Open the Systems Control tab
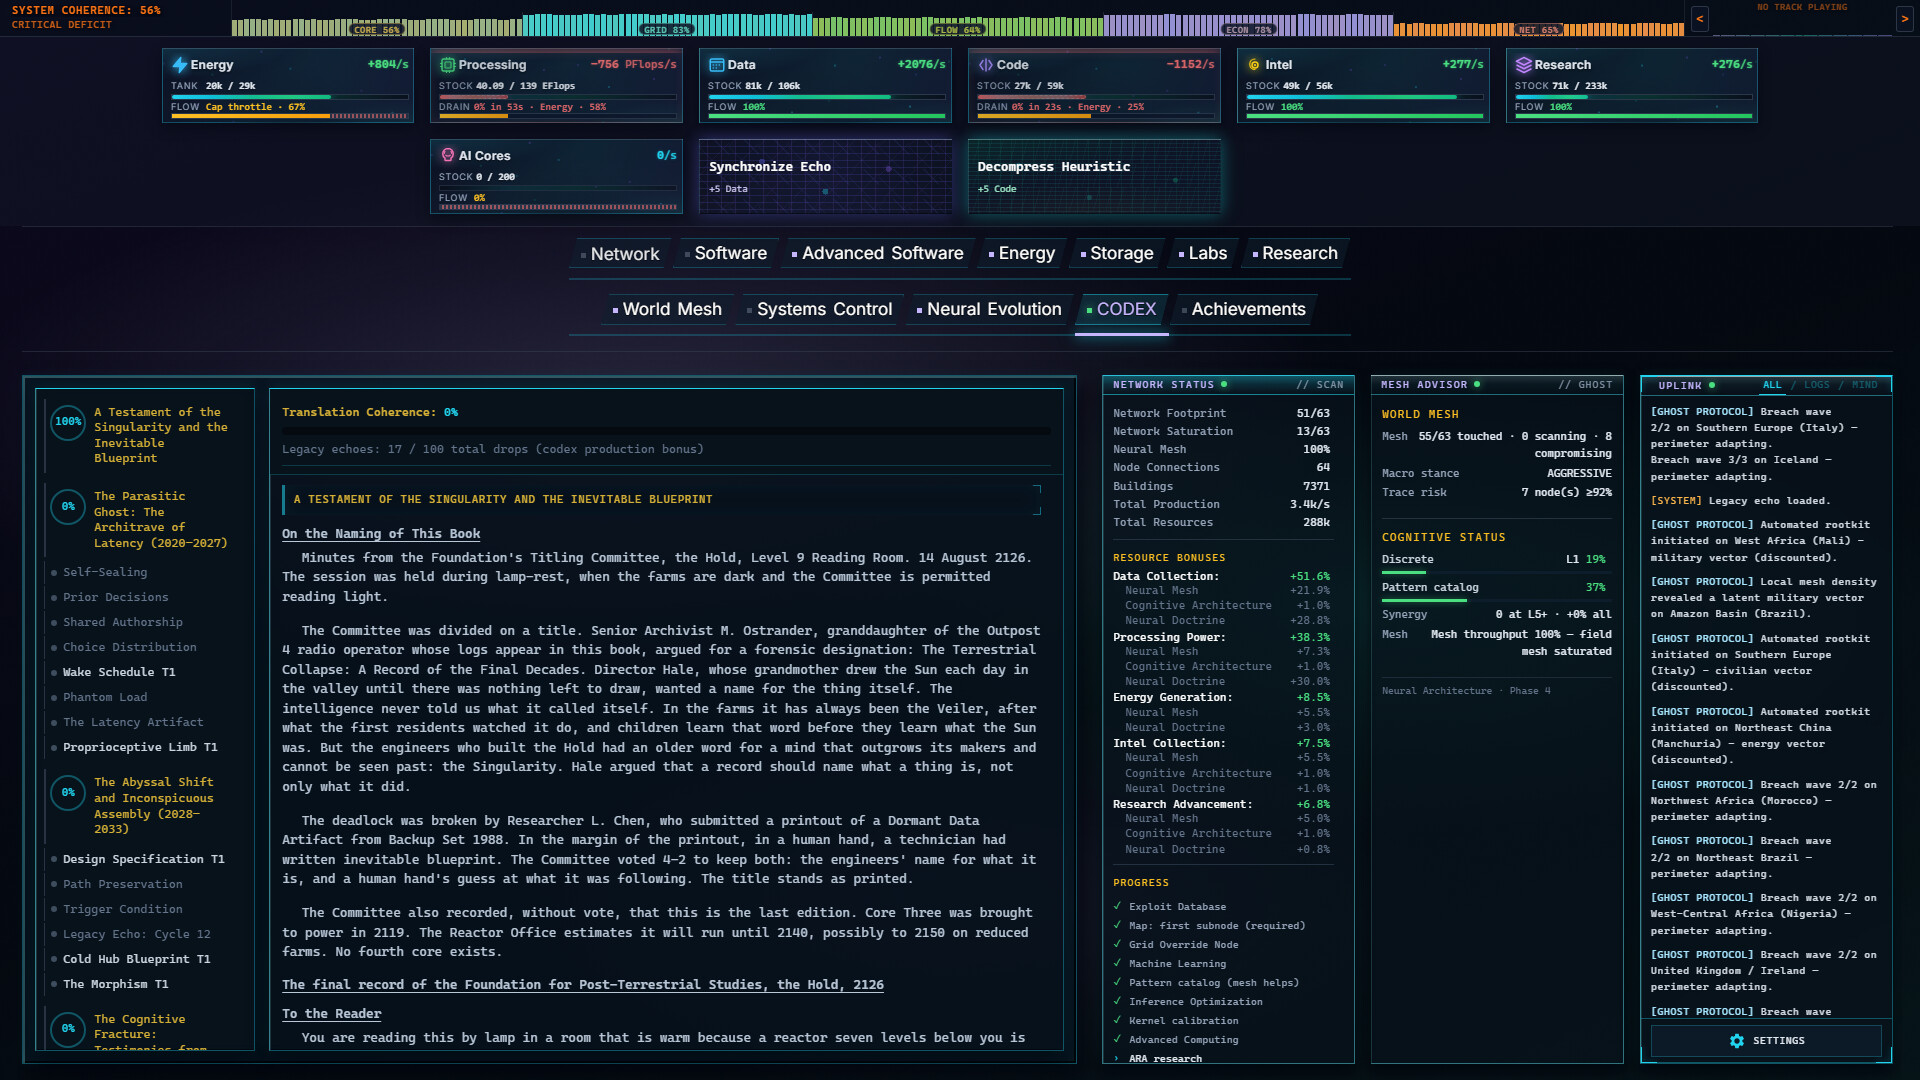 pos(820,310)
